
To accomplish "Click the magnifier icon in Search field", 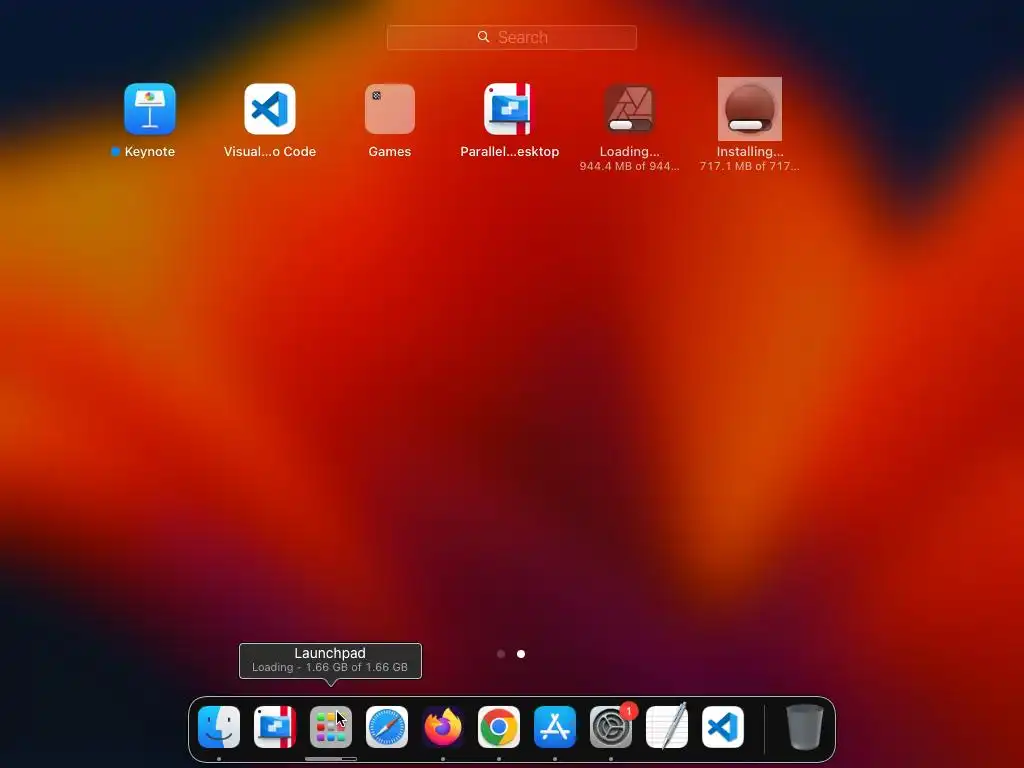I will pyautogui.click(x=483, y=37).
